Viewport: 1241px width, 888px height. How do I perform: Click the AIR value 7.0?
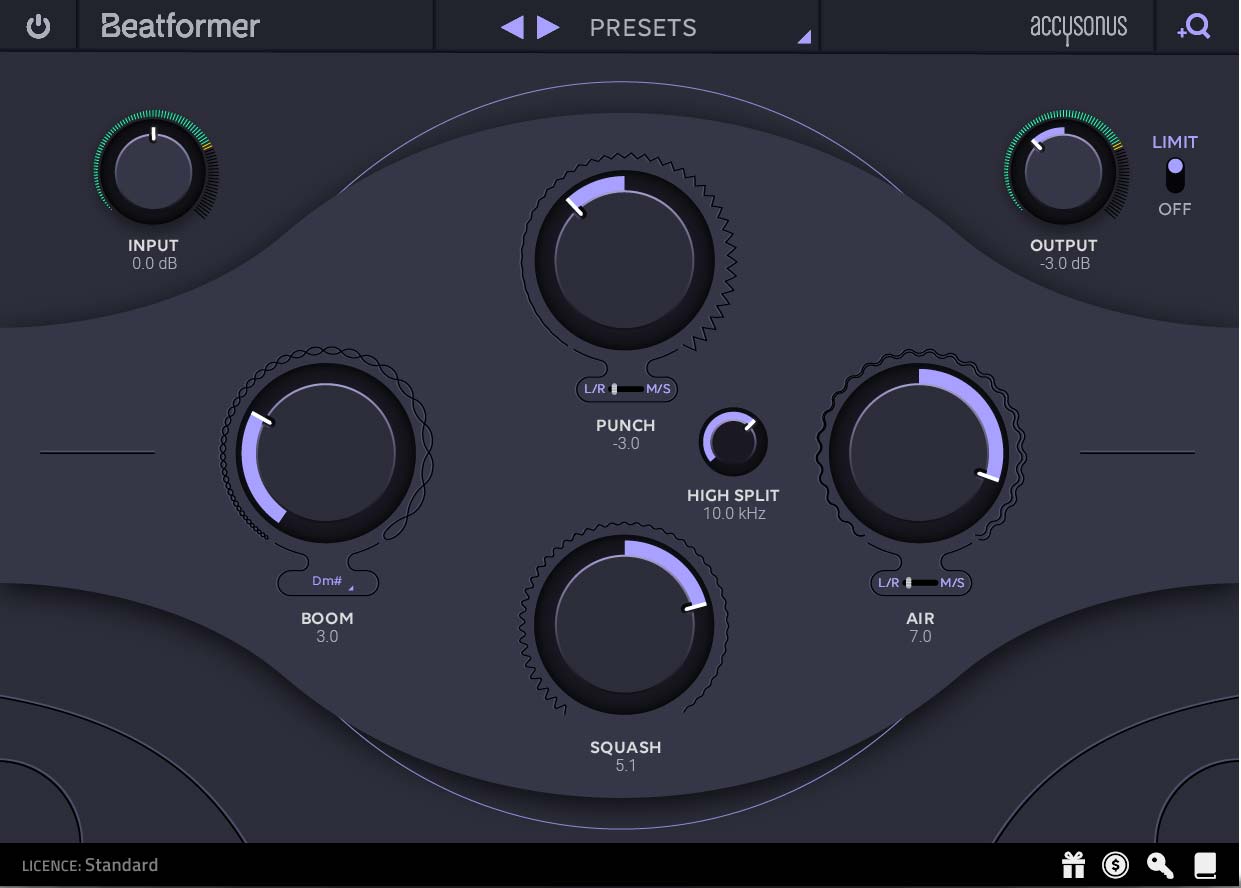(x=920, y=637)
